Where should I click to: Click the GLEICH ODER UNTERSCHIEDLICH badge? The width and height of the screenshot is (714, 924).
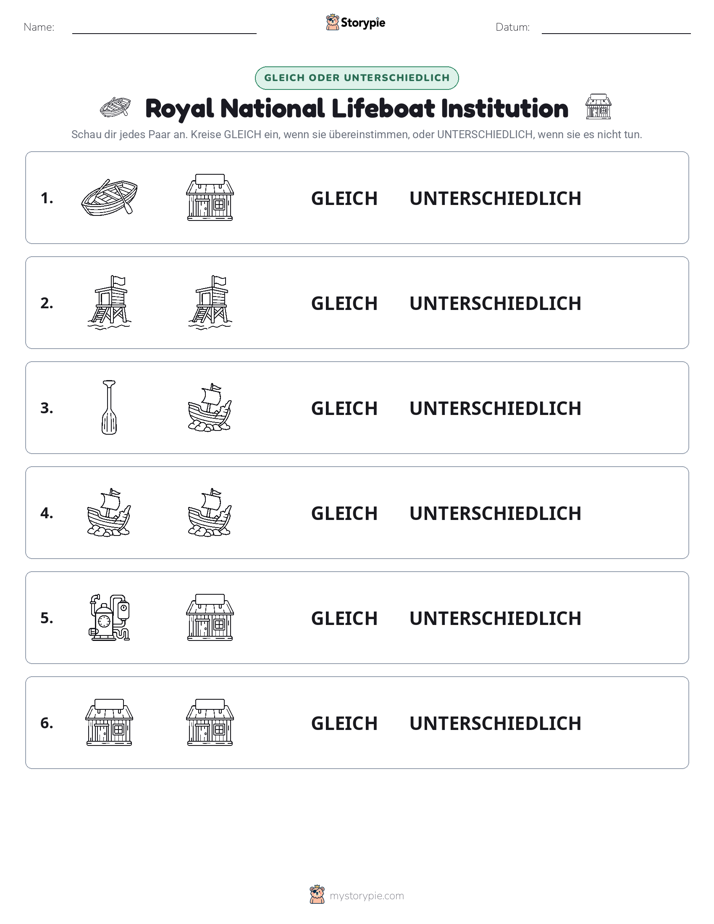[x=356, y=78]
